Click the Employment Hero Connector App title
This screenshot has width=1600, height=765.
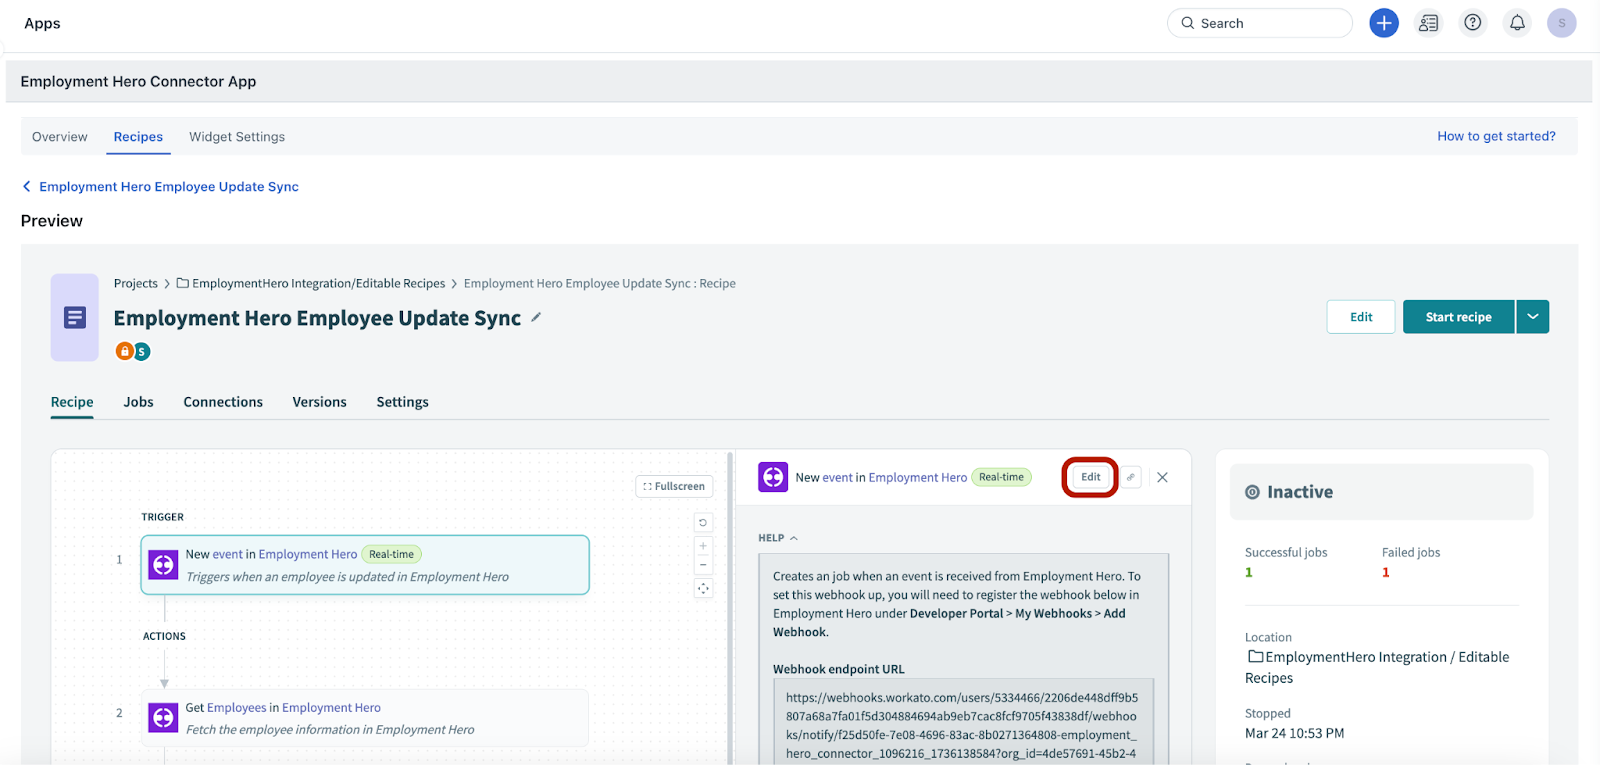point(138,82)
